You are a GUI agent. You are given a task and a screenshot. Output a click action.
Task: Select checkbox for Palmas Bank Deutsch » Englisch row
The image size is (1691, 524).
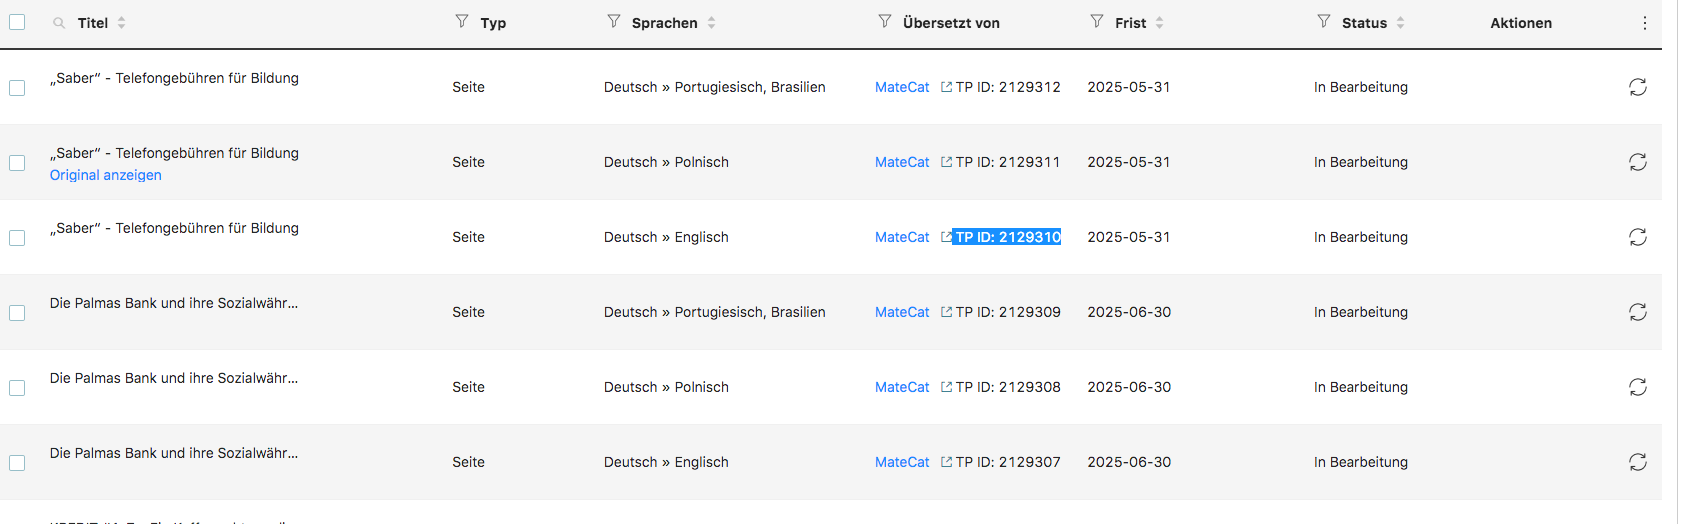pos(17,463)
